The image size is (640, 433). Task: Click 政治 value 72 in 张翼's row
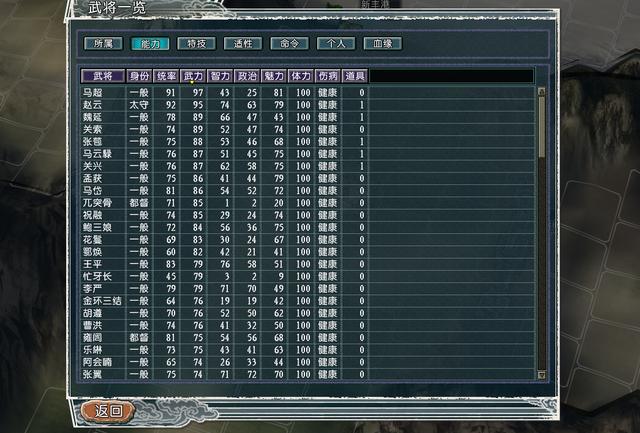coord(252,374)
